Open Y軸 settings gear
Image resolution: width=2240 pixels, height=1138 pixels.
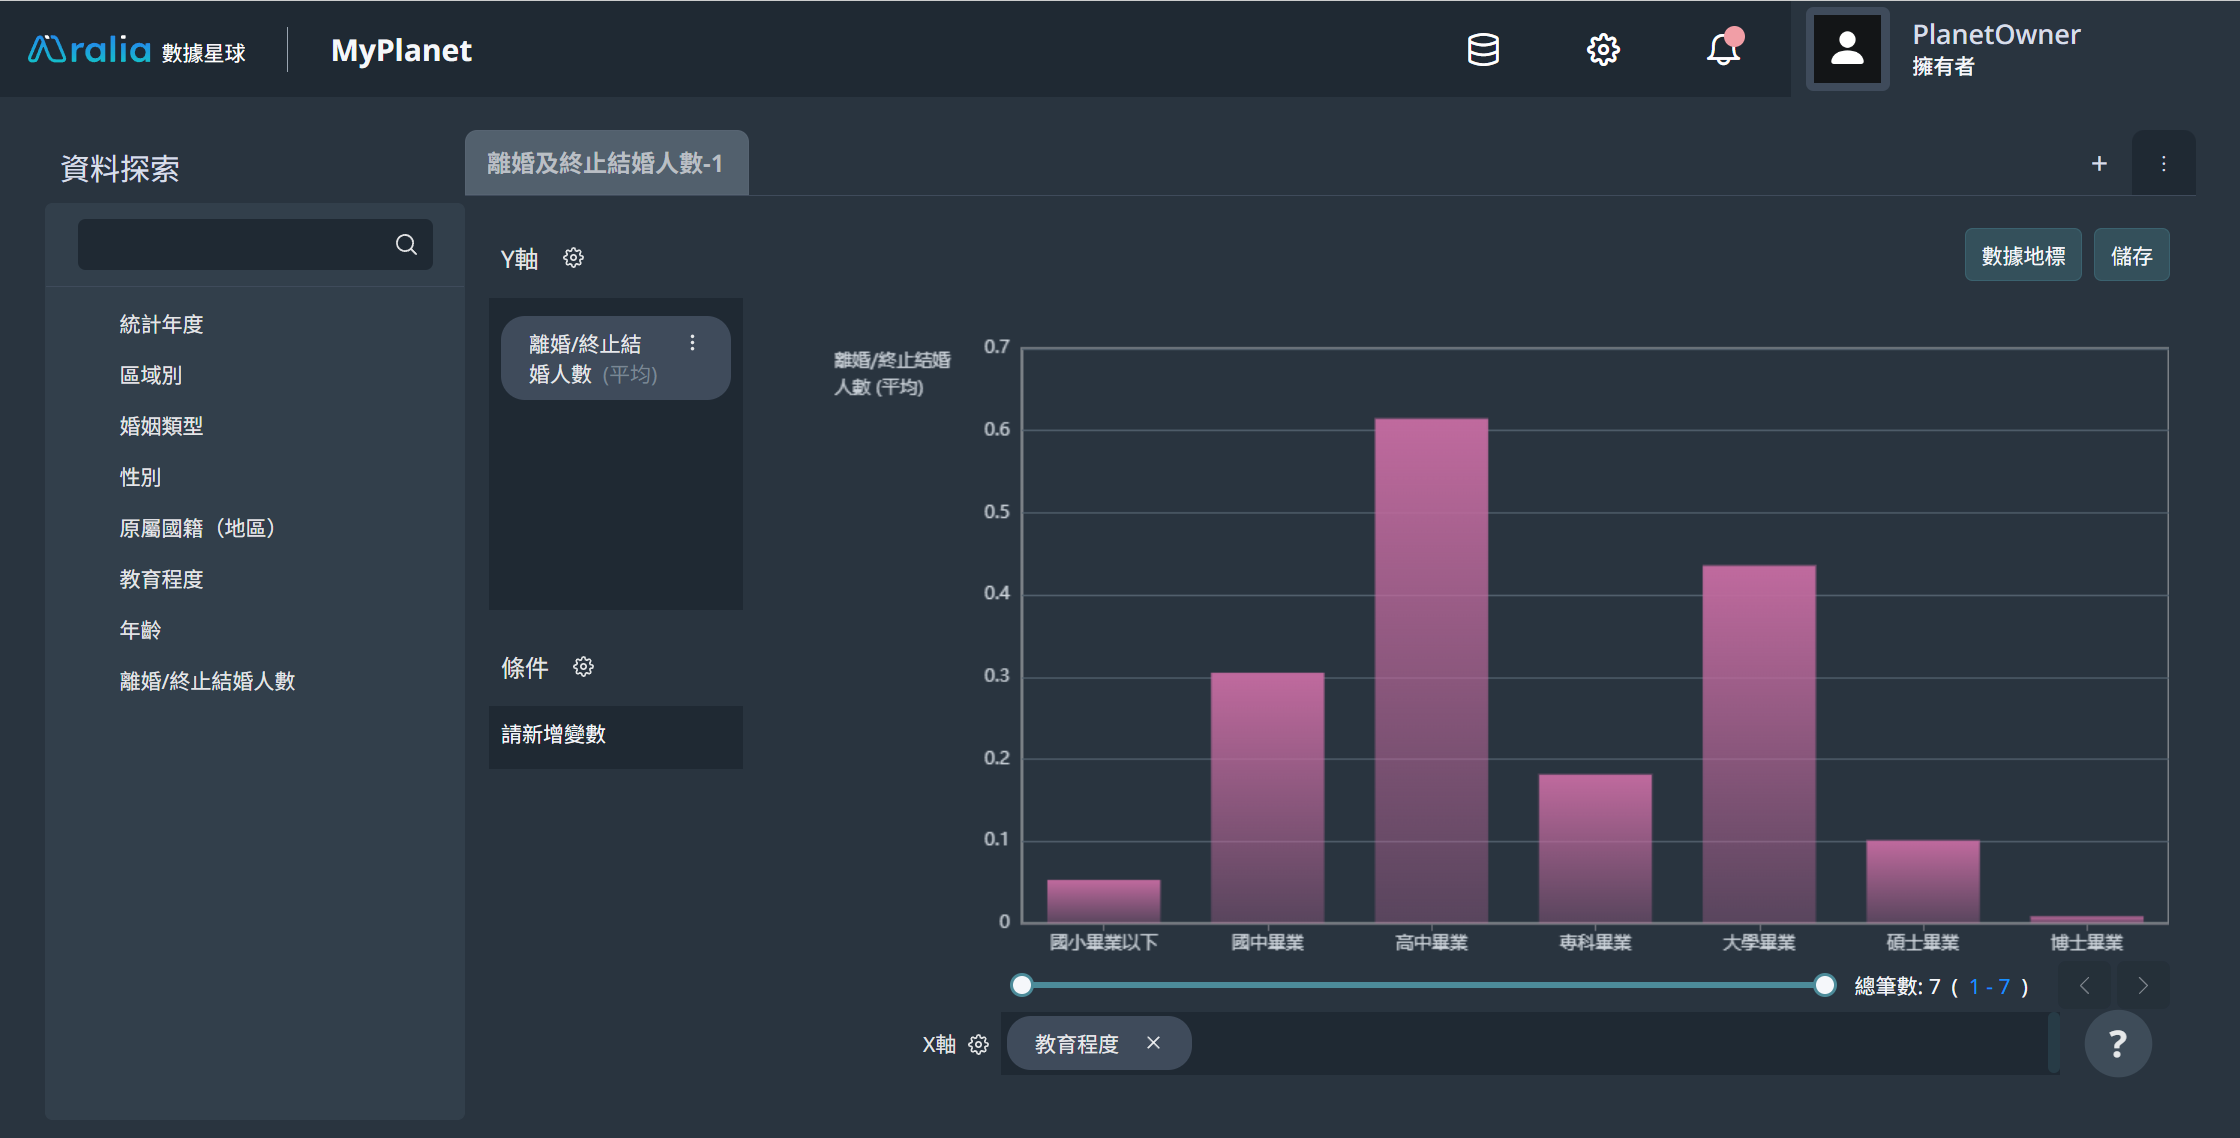tap(573, 258)
